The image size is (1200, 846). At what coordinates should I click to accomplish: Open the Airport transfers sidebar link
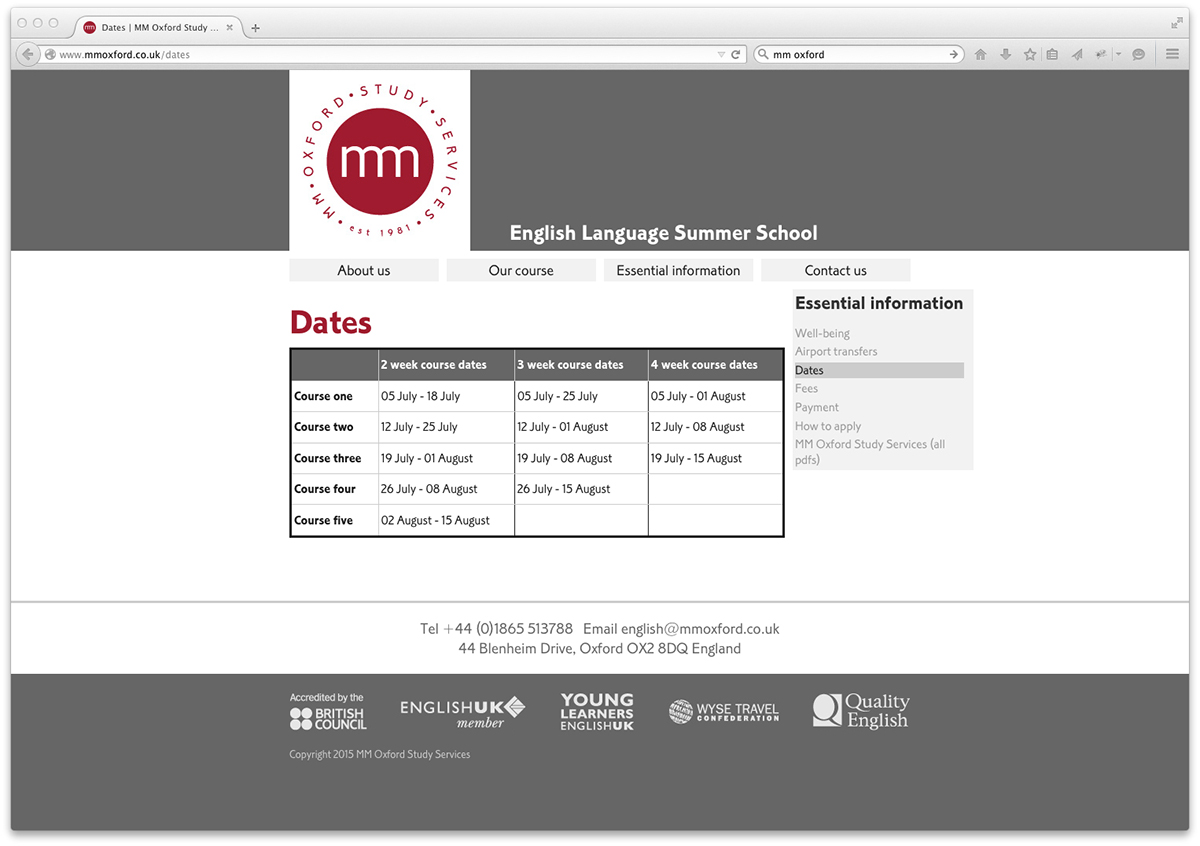tap(836, 351)
